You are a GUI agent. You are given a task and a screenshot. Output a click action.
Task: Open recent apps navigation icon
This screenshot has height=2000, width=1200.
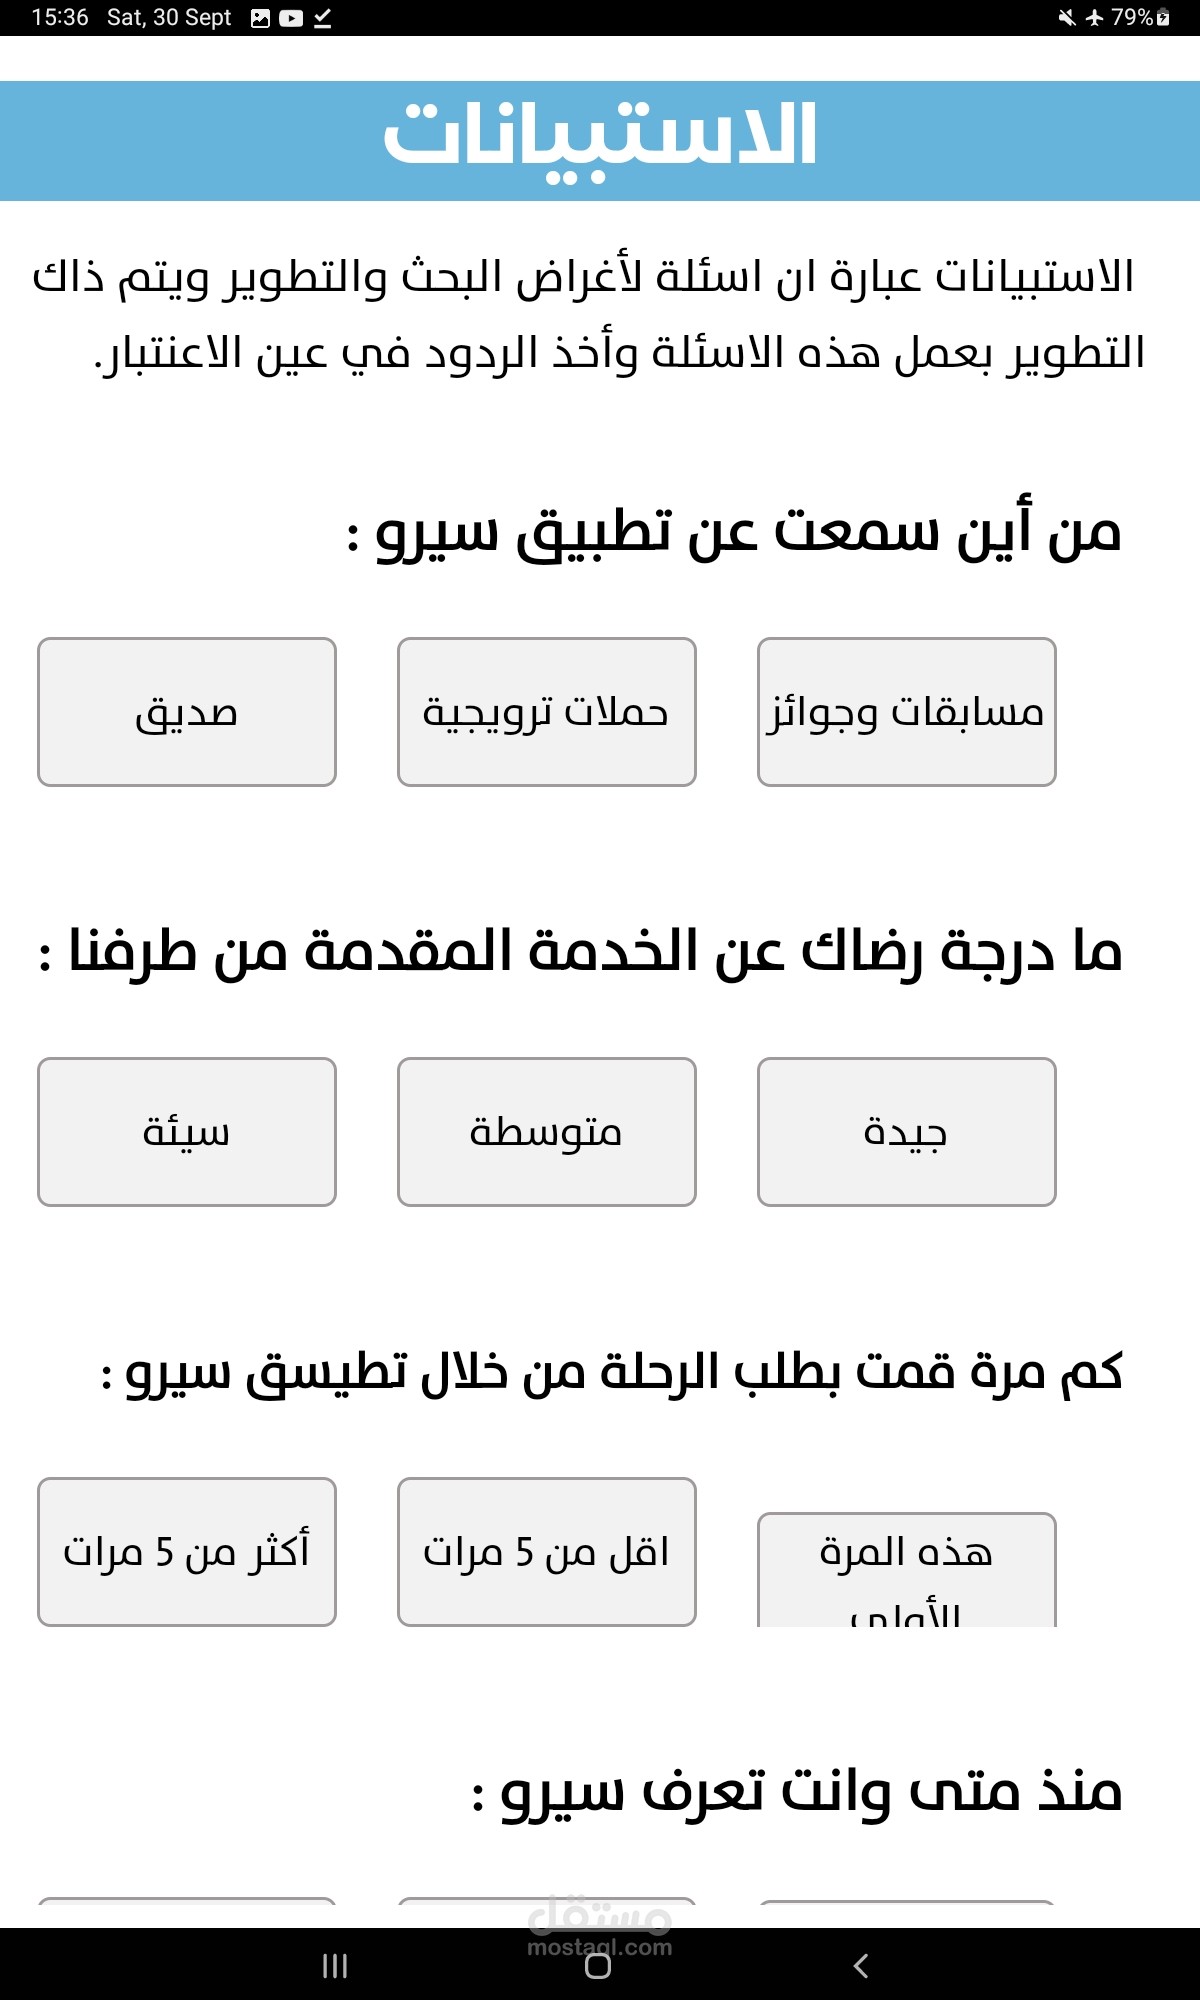[335, 1966]
